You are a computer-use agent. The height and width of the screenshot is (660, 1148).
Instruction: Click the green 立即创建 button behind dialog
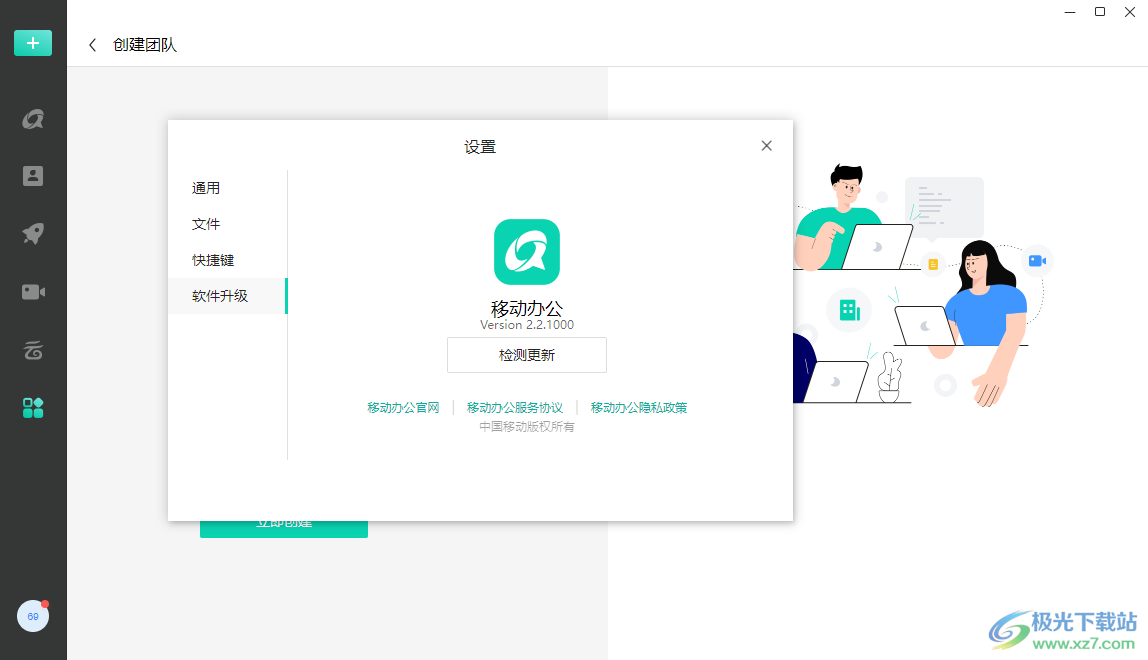(284, 530)
